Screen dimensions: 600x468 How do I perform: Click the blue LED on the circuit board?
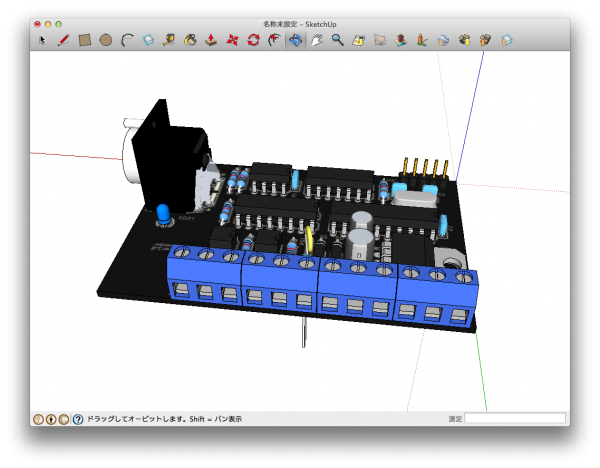pyautogui.click(x=162, y=213)
